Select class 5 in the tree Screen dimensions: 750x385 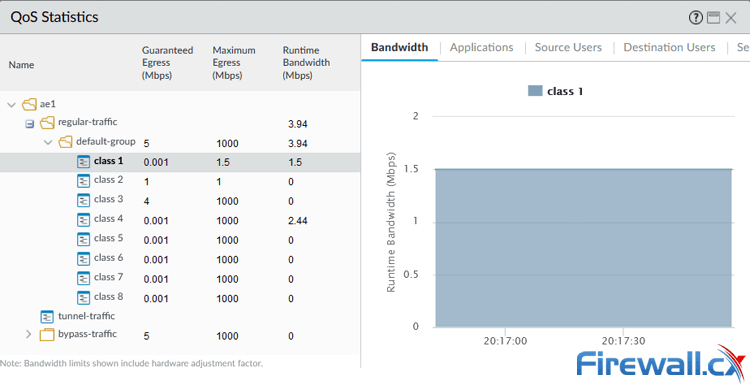click(x=109, y=238)
